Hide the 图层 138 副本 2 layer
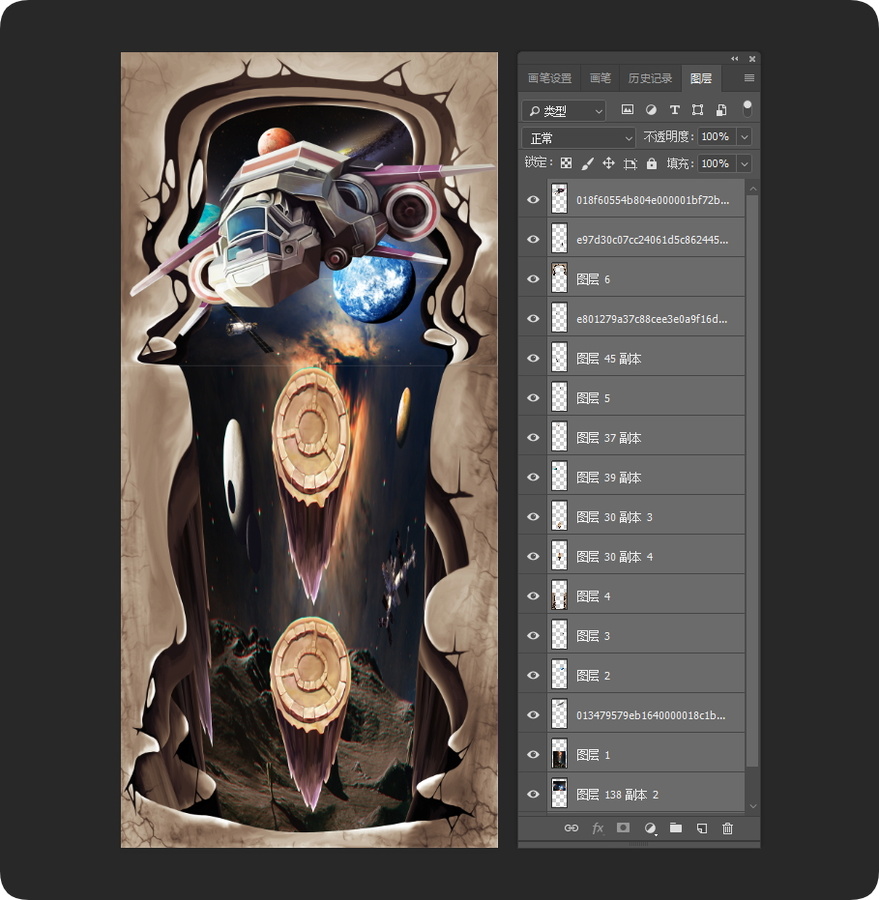The image size is (879, 900). point(533,794)
